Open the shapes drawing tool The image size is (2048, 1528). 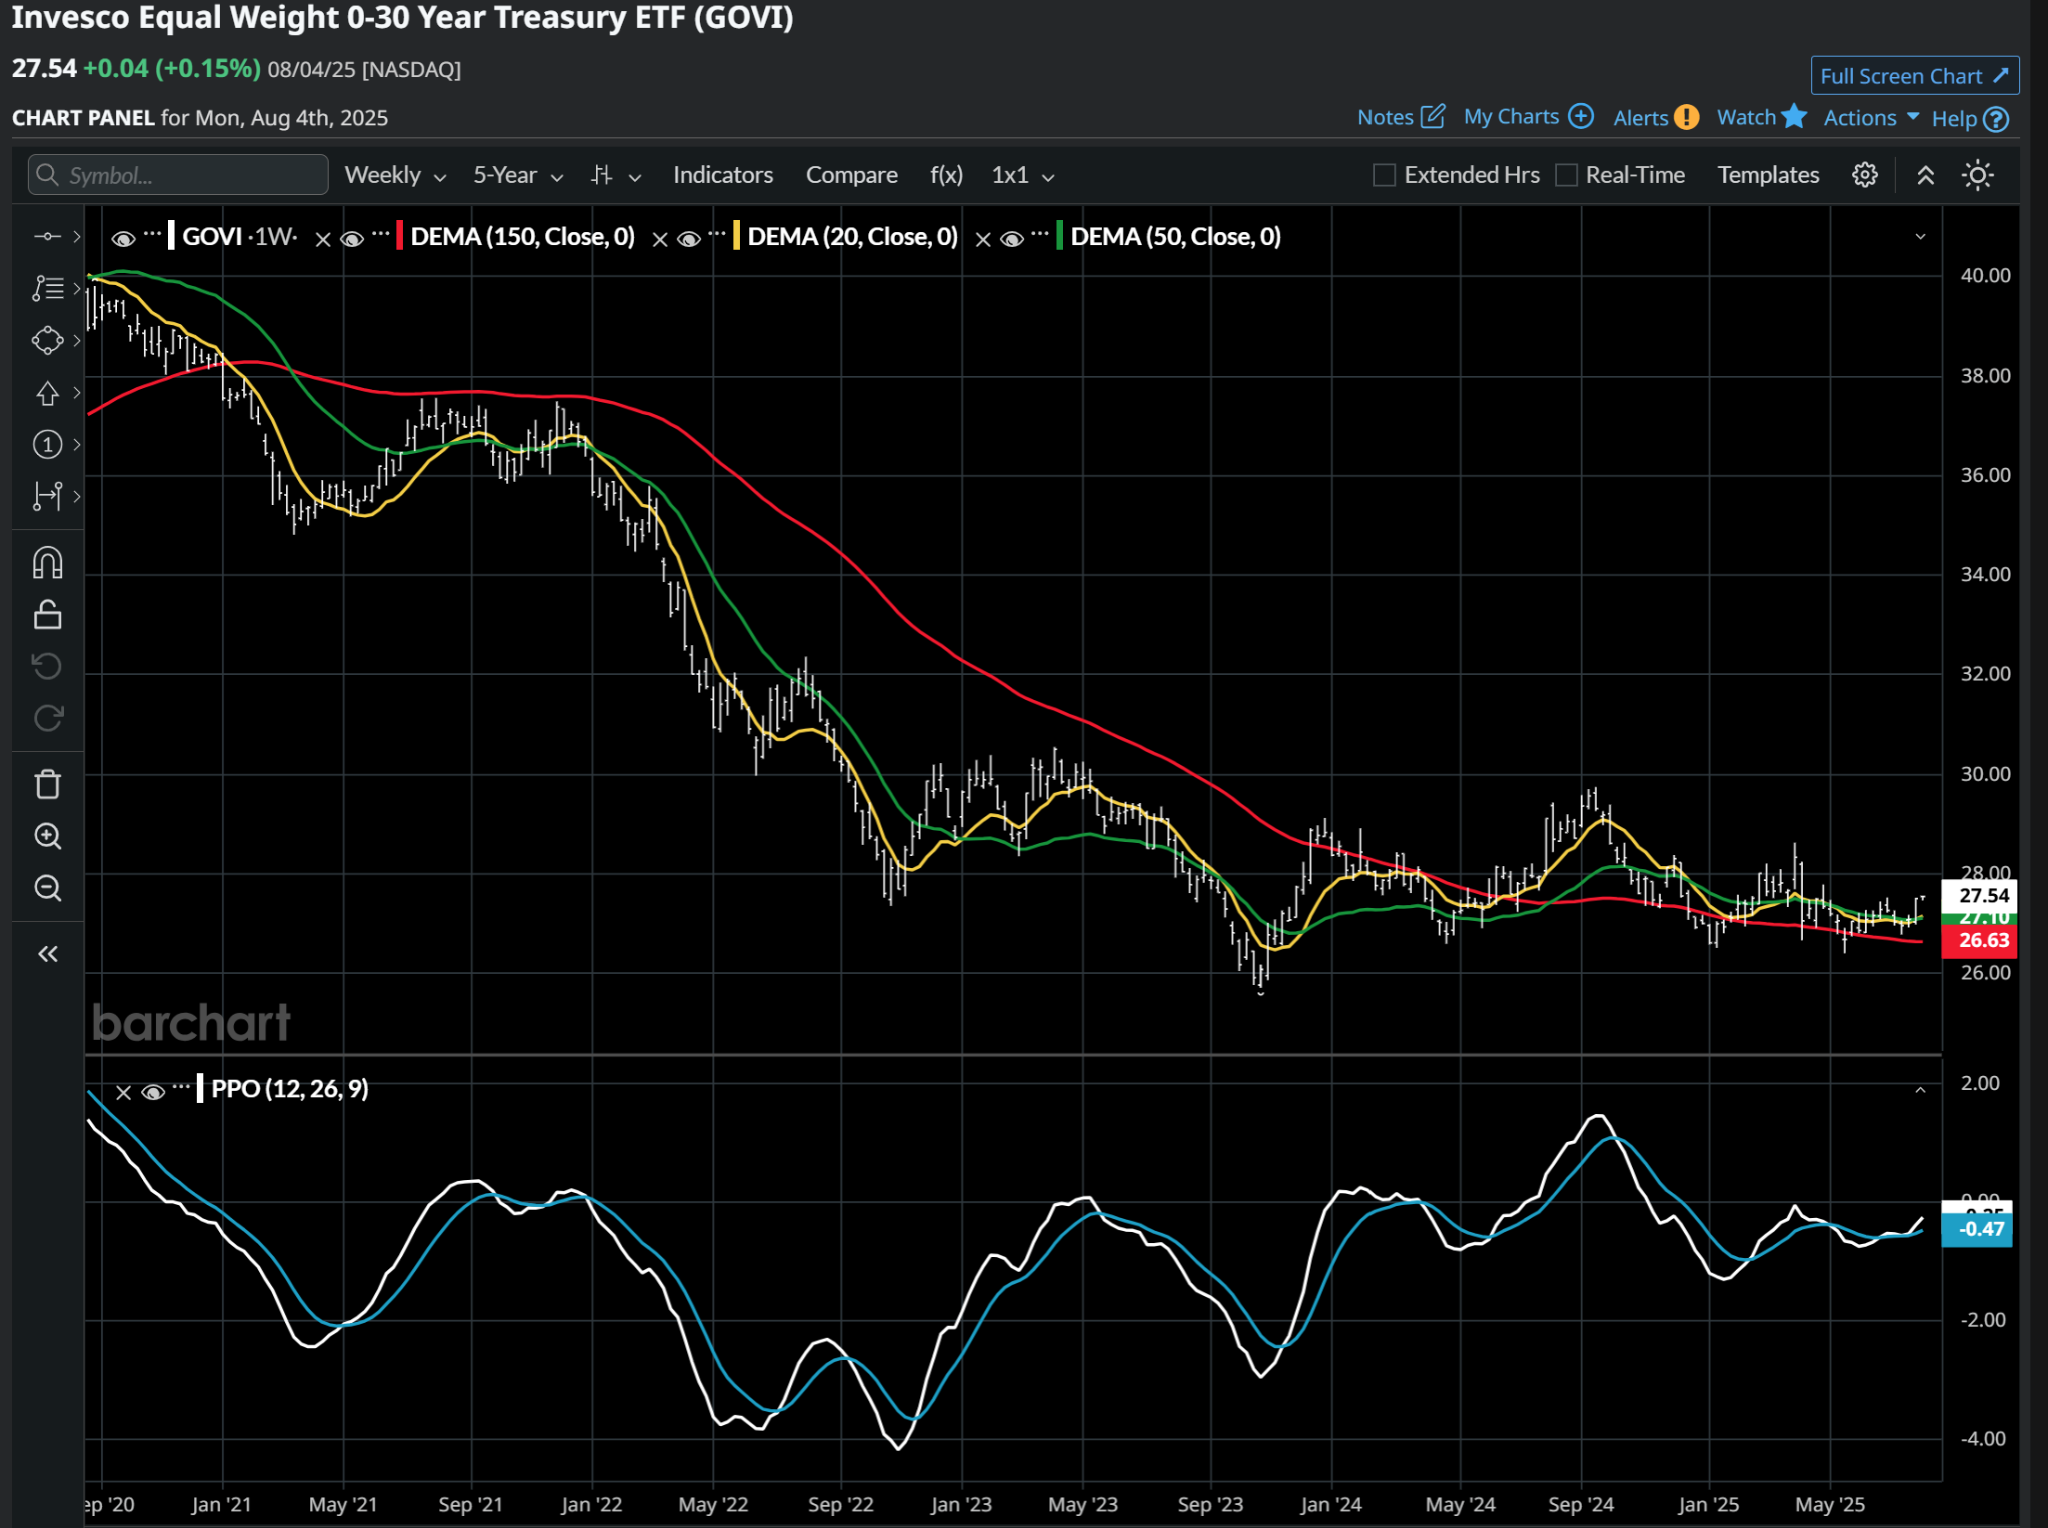[47, 341]
